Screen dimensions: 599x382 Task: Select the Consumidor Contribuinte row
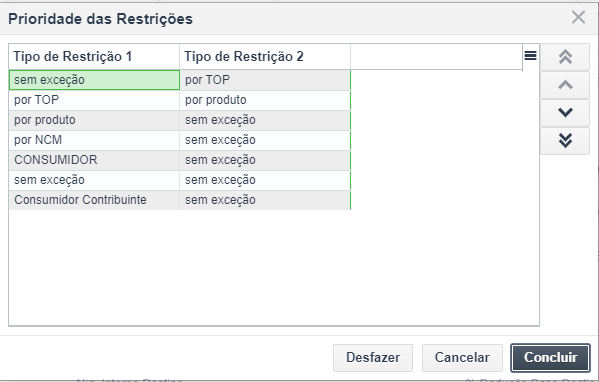click(180, 200)
